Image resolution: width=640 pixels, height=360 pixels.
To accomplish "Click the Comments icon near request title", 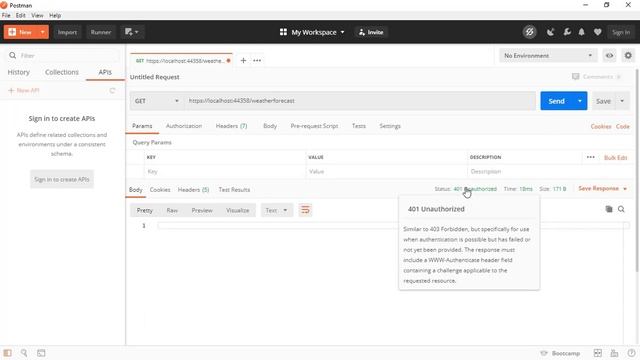I will (x=576, y=77).
